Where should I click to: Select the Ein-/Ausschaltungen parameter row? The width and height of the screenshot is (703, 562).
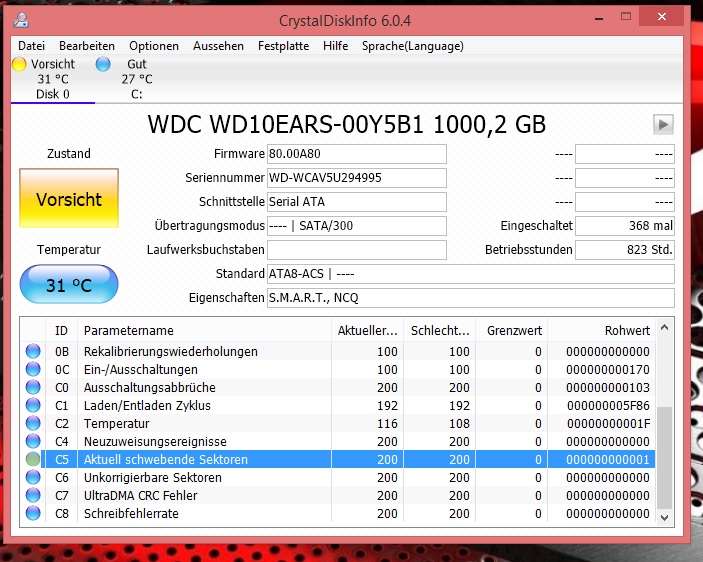(x=338, y=369)
